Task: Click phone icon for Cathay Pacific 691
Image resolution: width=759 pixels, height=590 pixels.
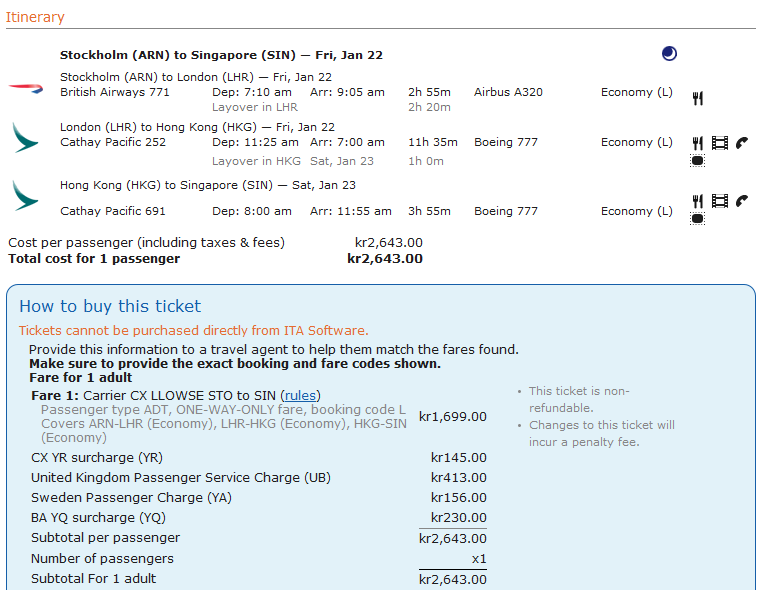Action: point(742,201)
